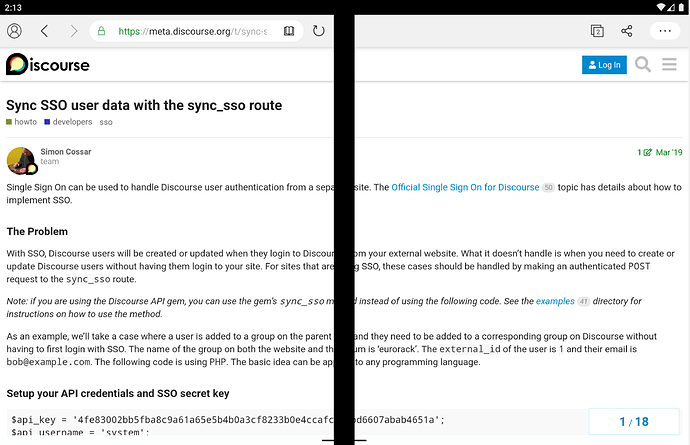Viewport: 690px width, 445px height.
Task: Open the developers category link
Action: pyautogui.click(x=68, y=122)
